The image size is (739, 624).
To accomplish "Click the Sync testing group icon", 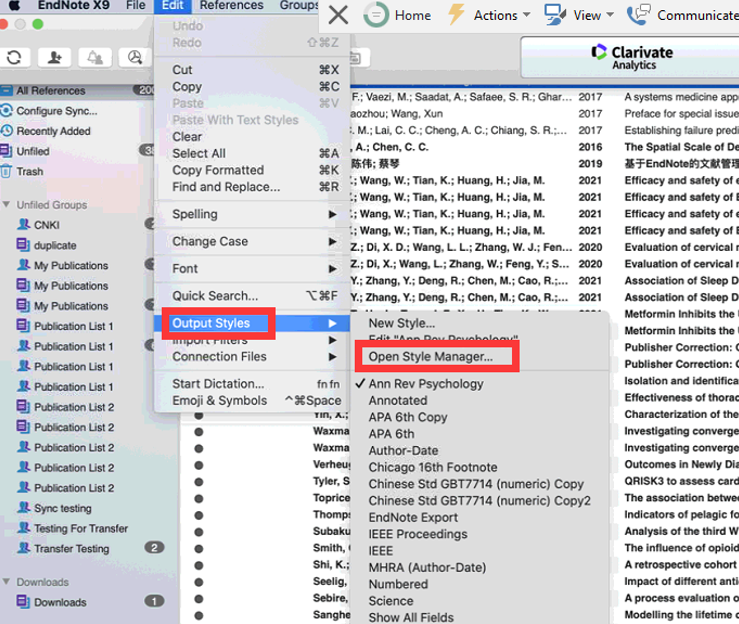I will click(x=23, y=508).
